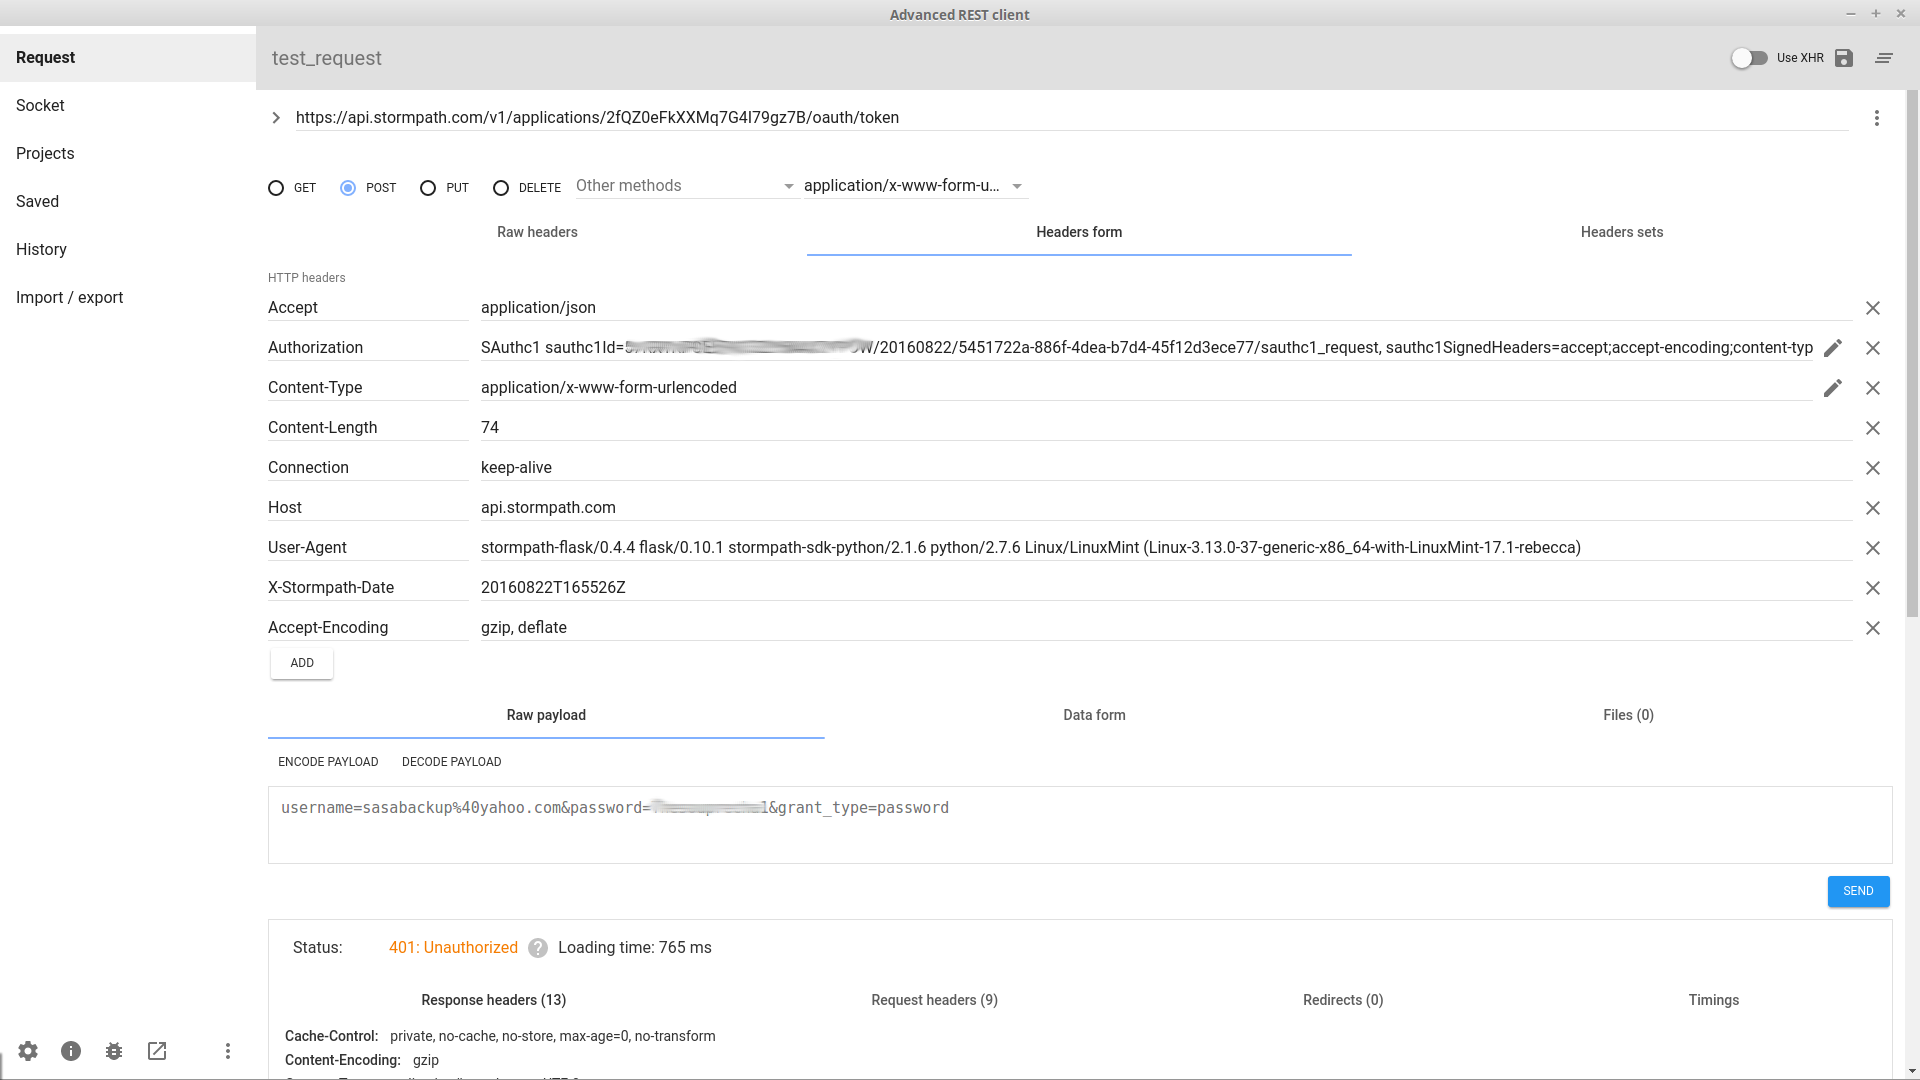Switch to the Raw headers tab
The image size is (1920, 1080).
click(537, 232)
